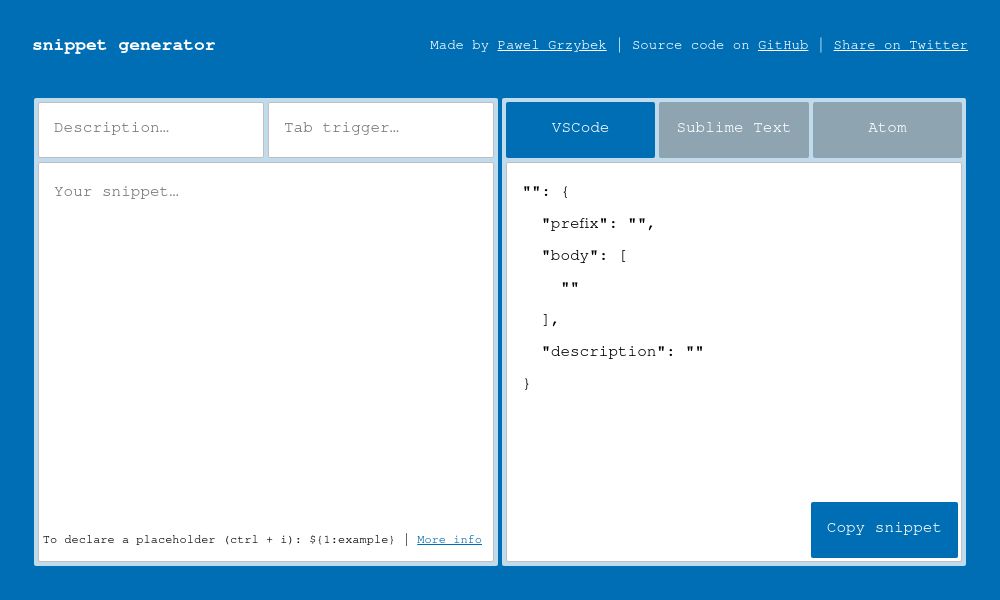Select the Atom tab

point(886,129)
